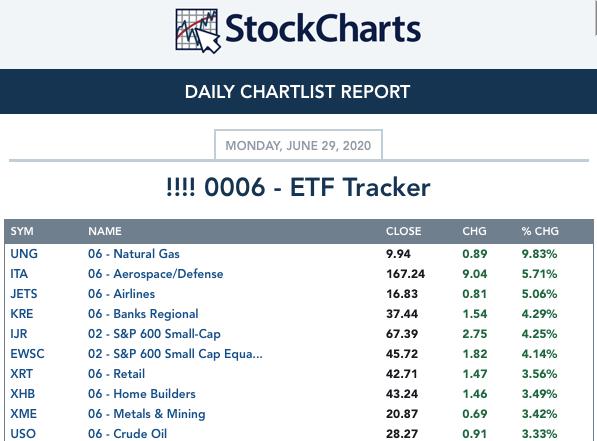Open the EWSC symbol link
The image size is (597, 441).
(27, 354)
